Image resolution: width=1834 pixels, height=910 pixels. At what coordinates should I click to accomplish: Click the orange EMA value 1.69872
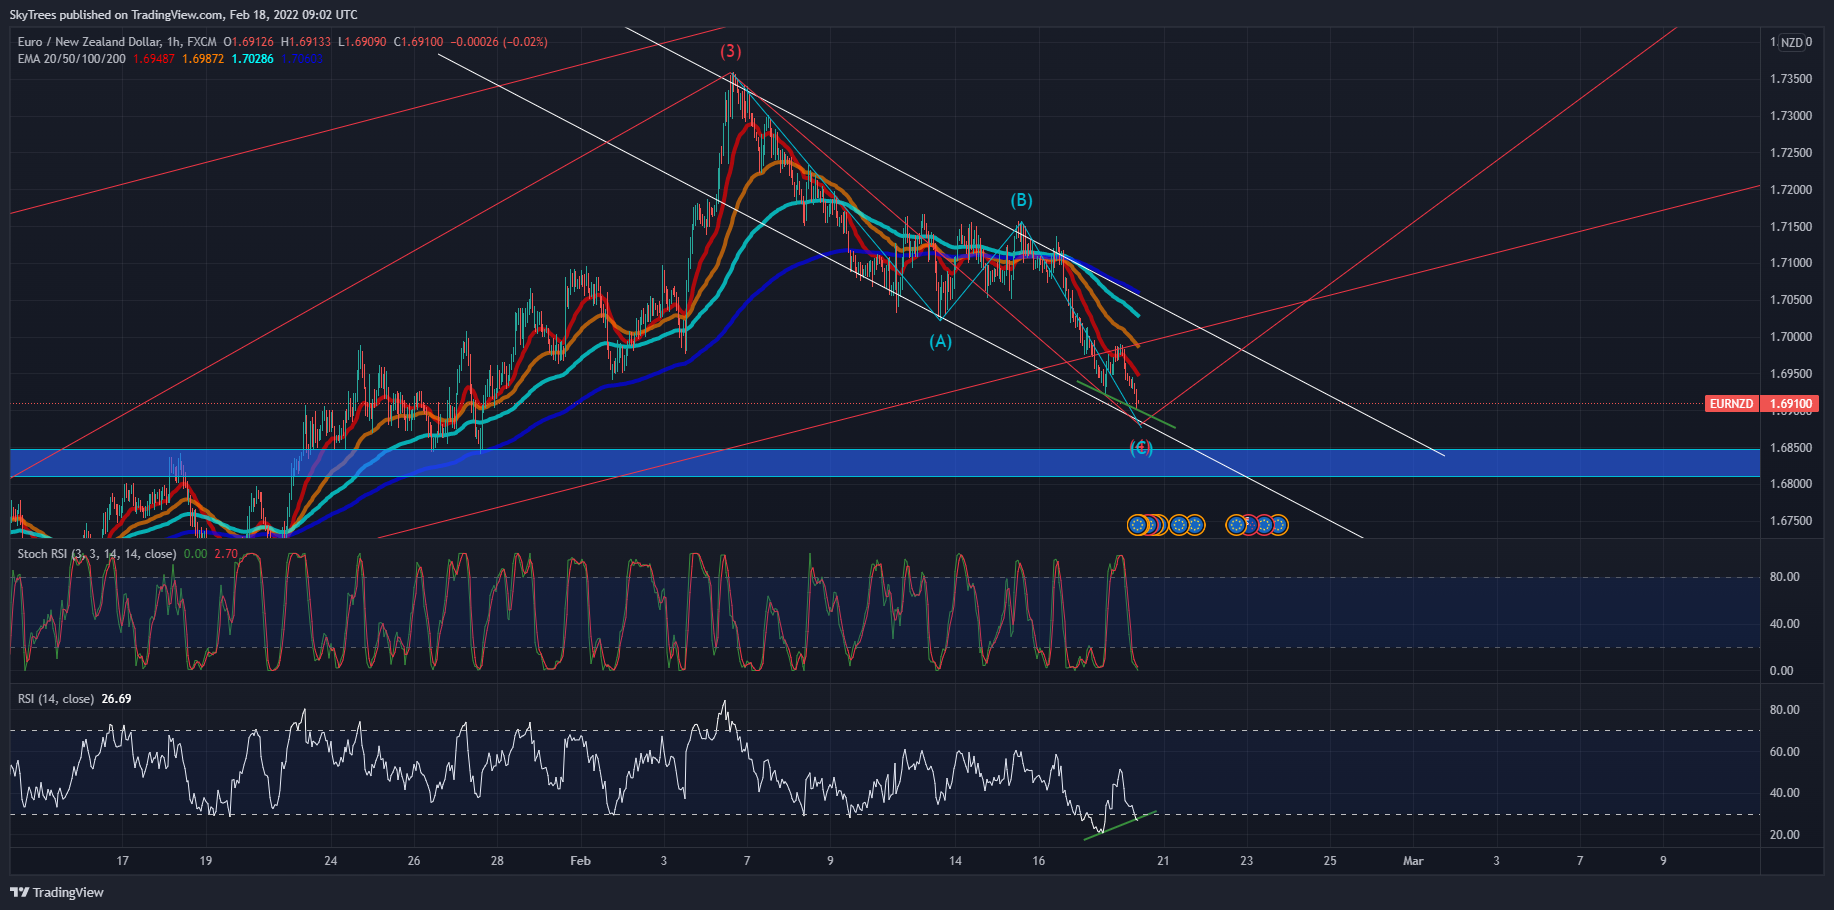pos(203,59)
